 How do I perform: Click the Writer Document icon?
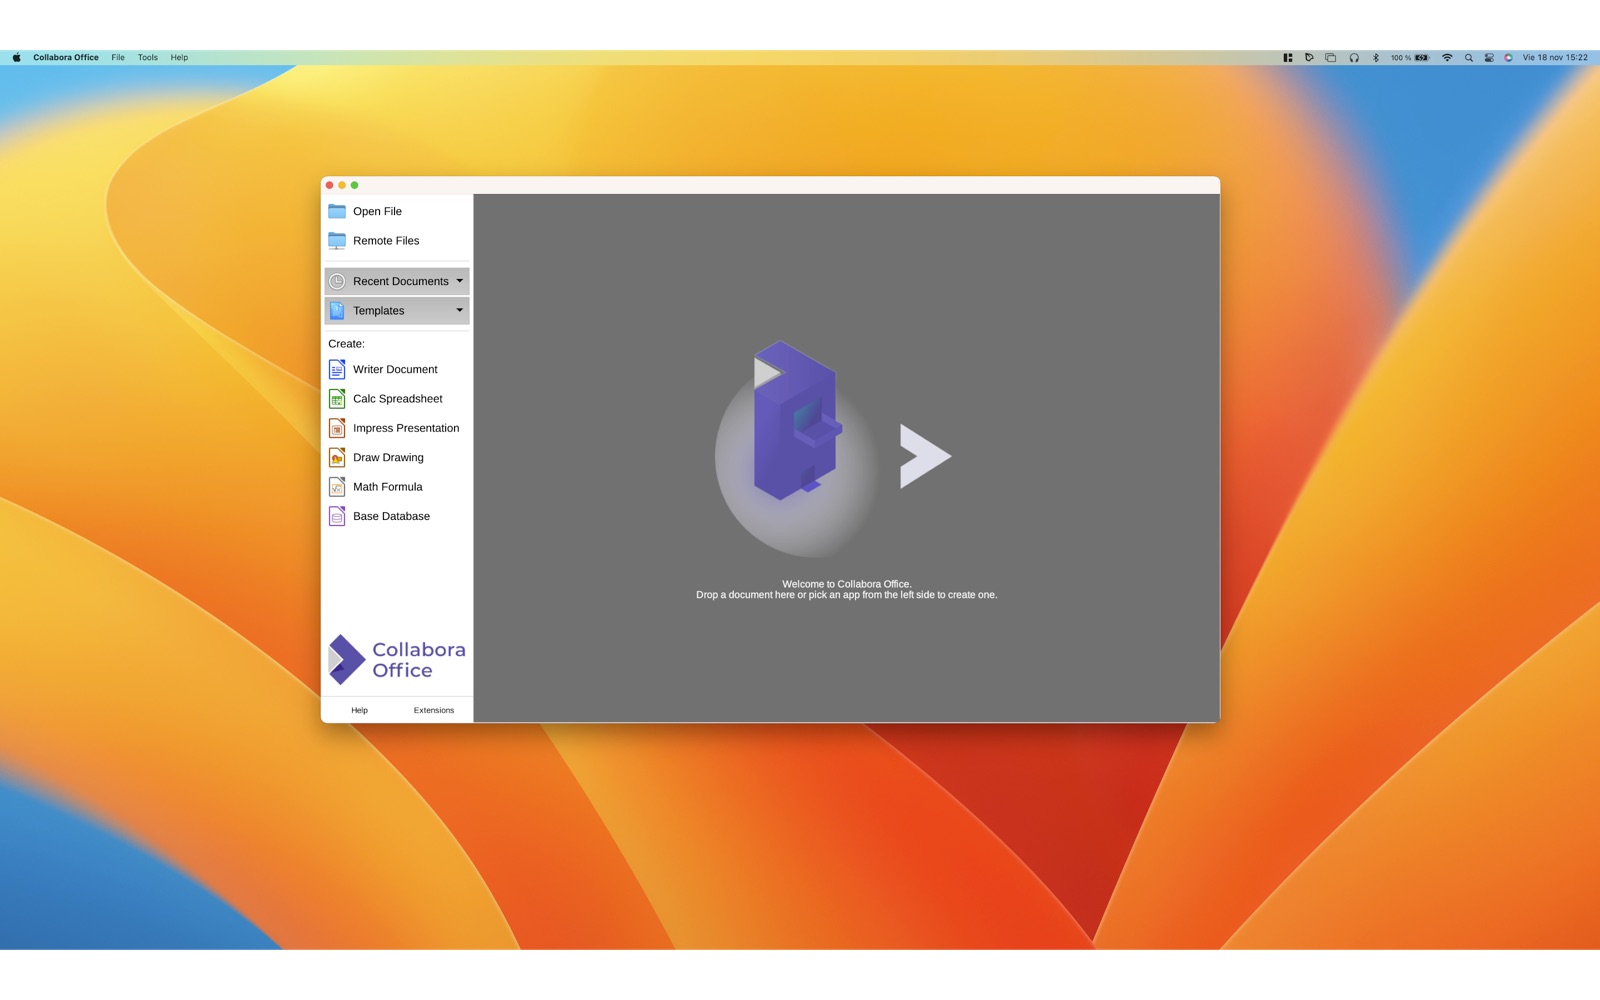(x=337, y=370)
